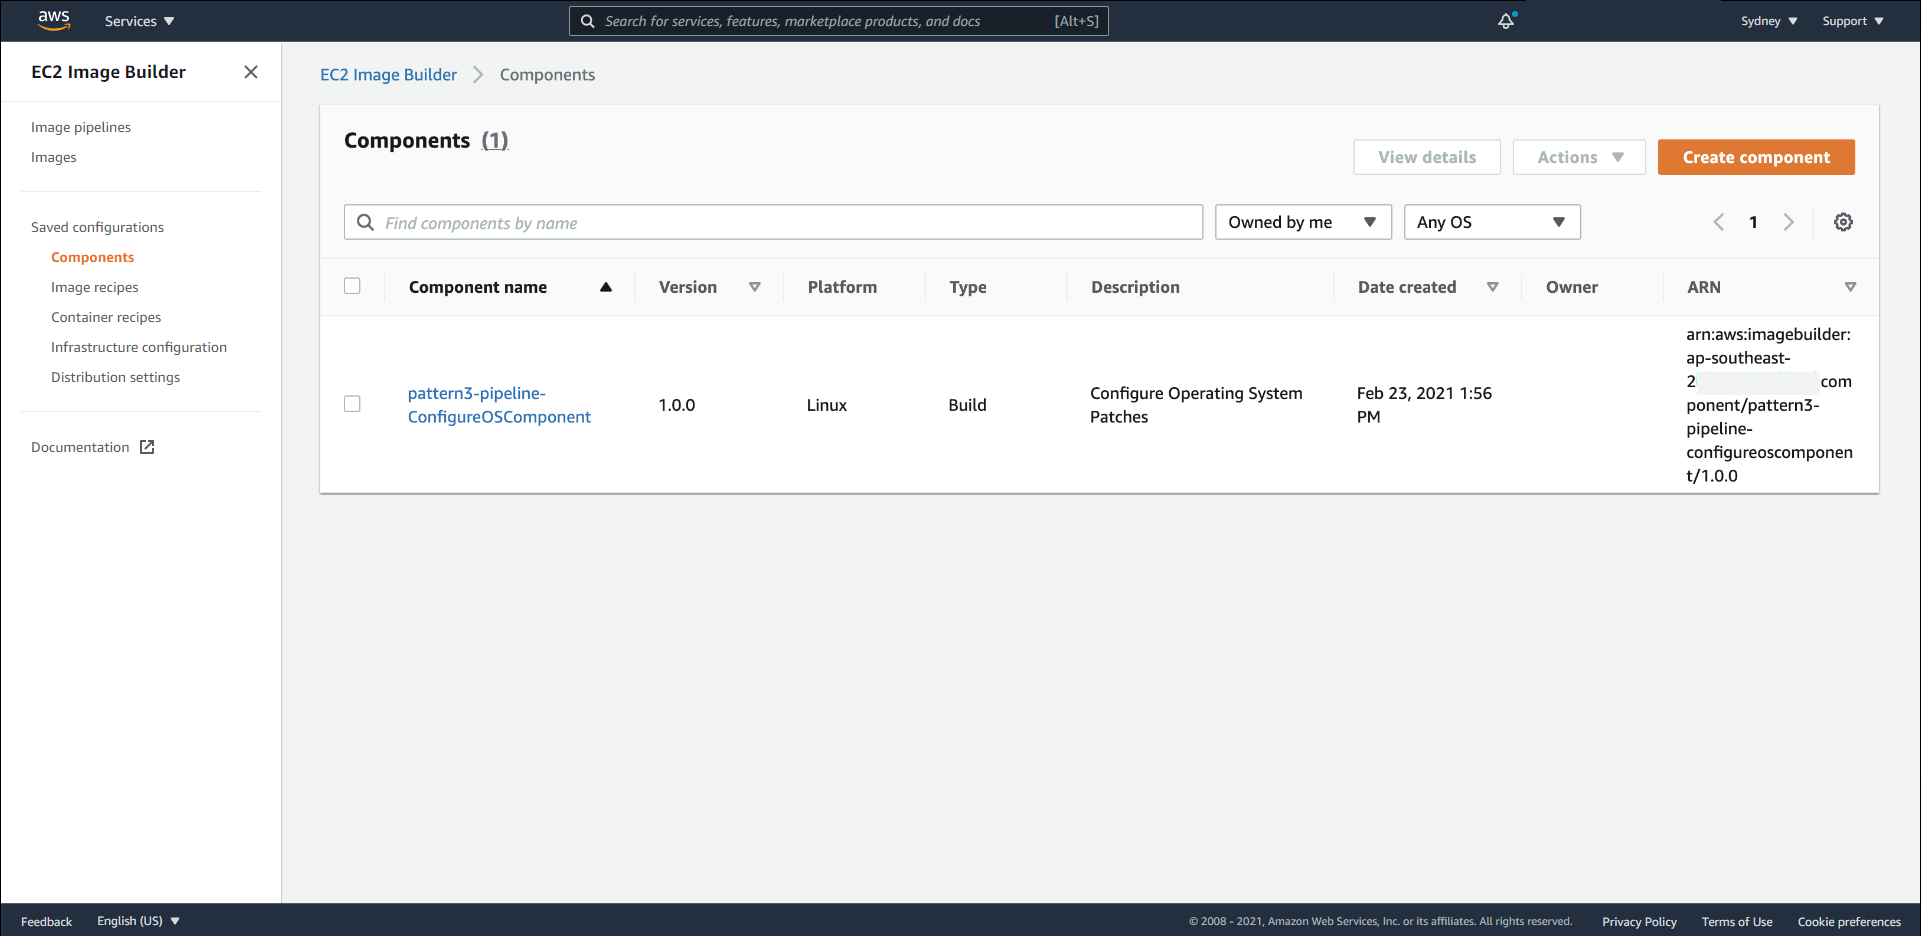Open Infrastructure configuration
The width and height of the screenshot is (1922, 936).
pyautogui.click(x=139, y=347)
